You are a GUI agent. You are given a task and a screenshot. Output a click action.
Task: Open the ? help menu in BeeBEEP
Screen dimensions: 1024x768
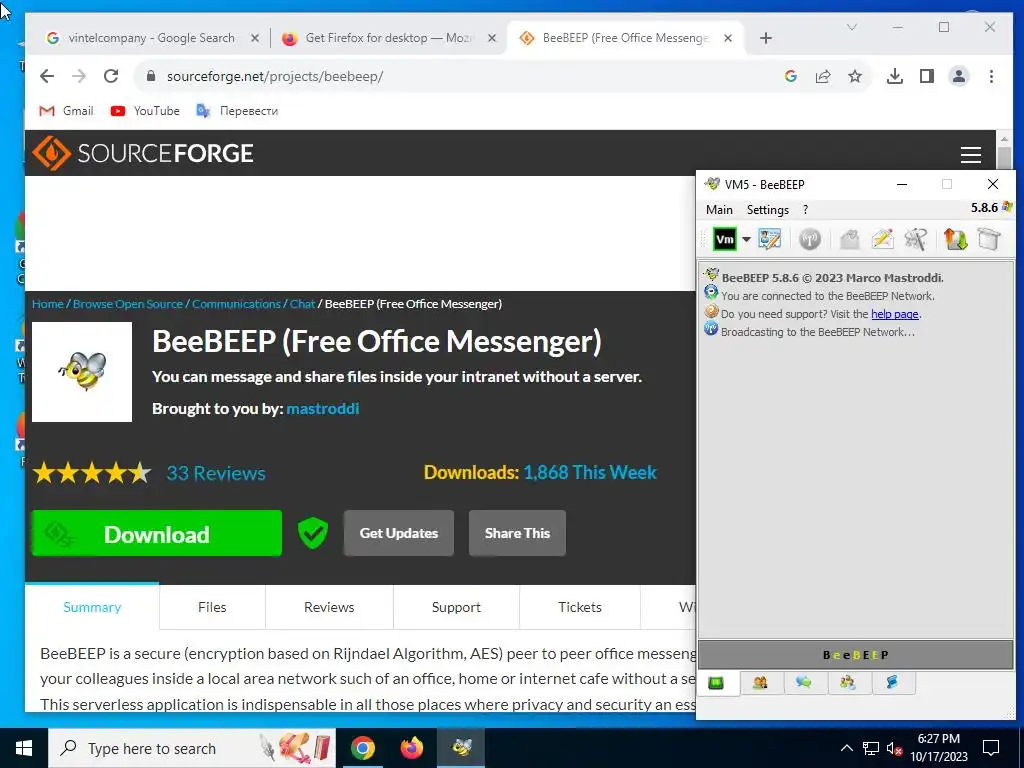point(805,210)
